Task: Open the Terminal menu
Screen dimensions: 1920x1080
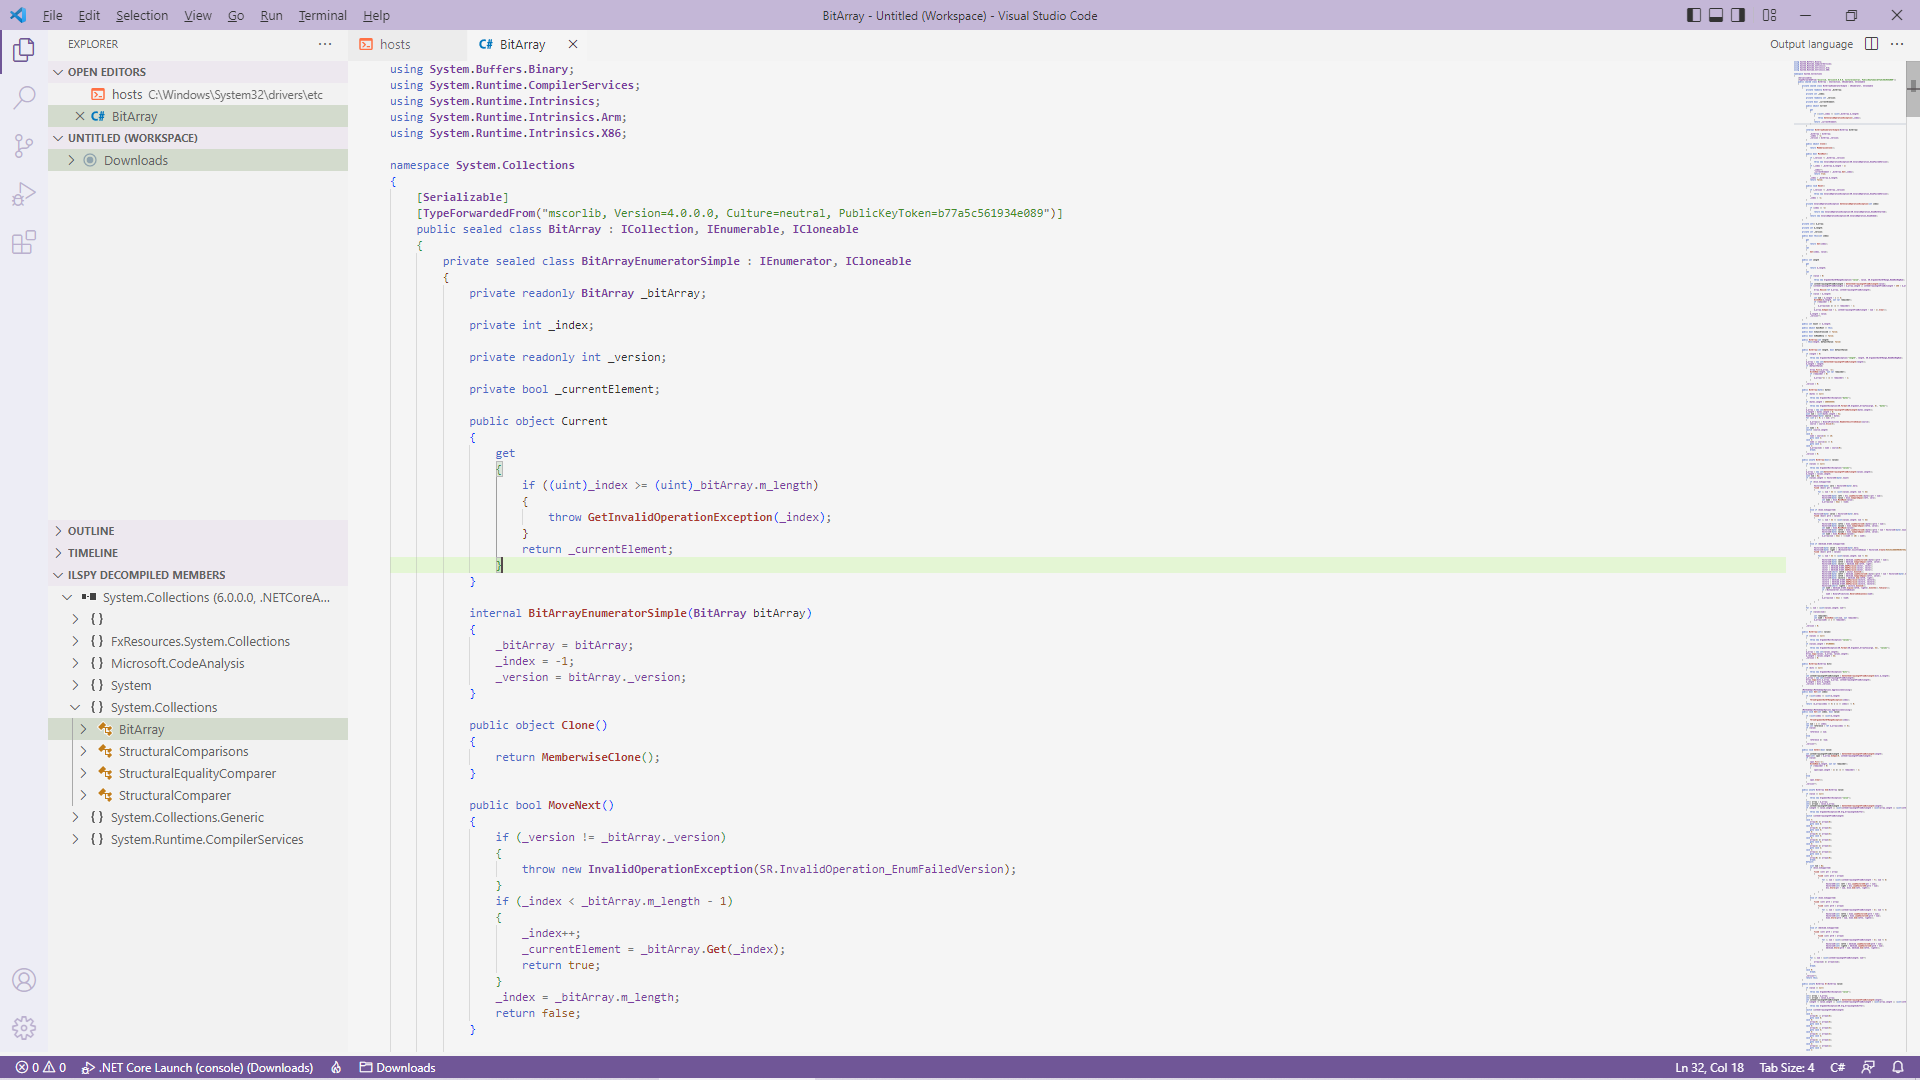Action: pos(322,15)
